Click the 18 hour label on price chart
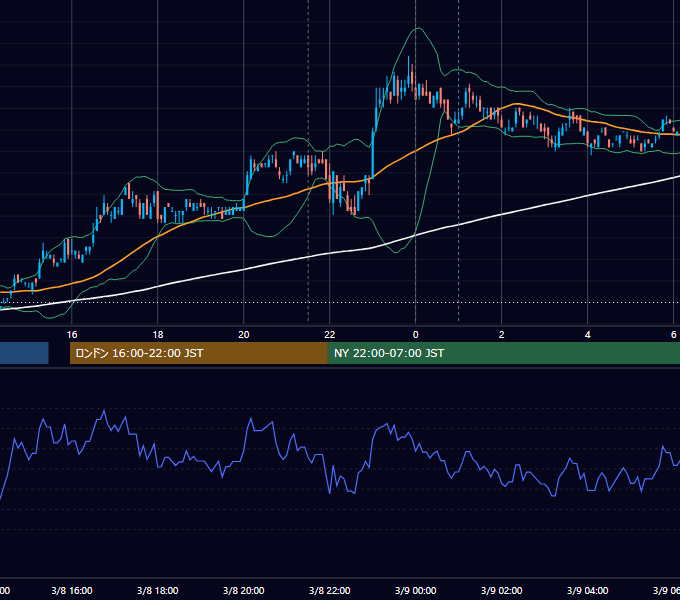The image size is (680, 600). [x=158, y=334]
